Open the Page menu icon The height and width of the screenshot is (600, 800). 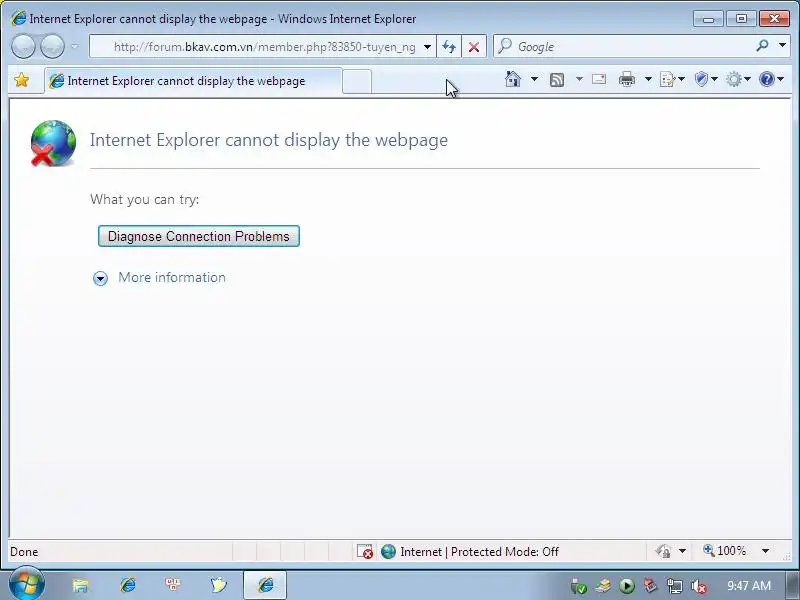coord(671,80)
